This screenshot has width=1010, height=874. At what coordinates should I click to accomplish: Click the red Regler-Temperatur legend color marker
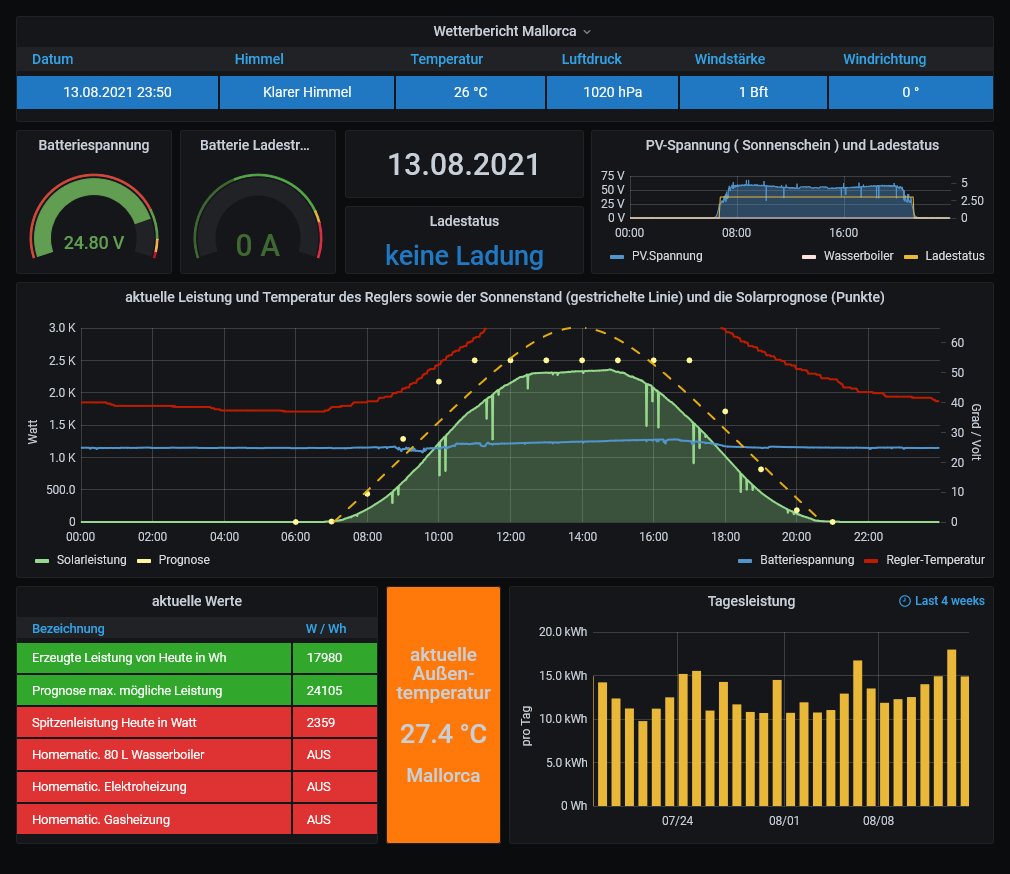click(x=870, y=560)
